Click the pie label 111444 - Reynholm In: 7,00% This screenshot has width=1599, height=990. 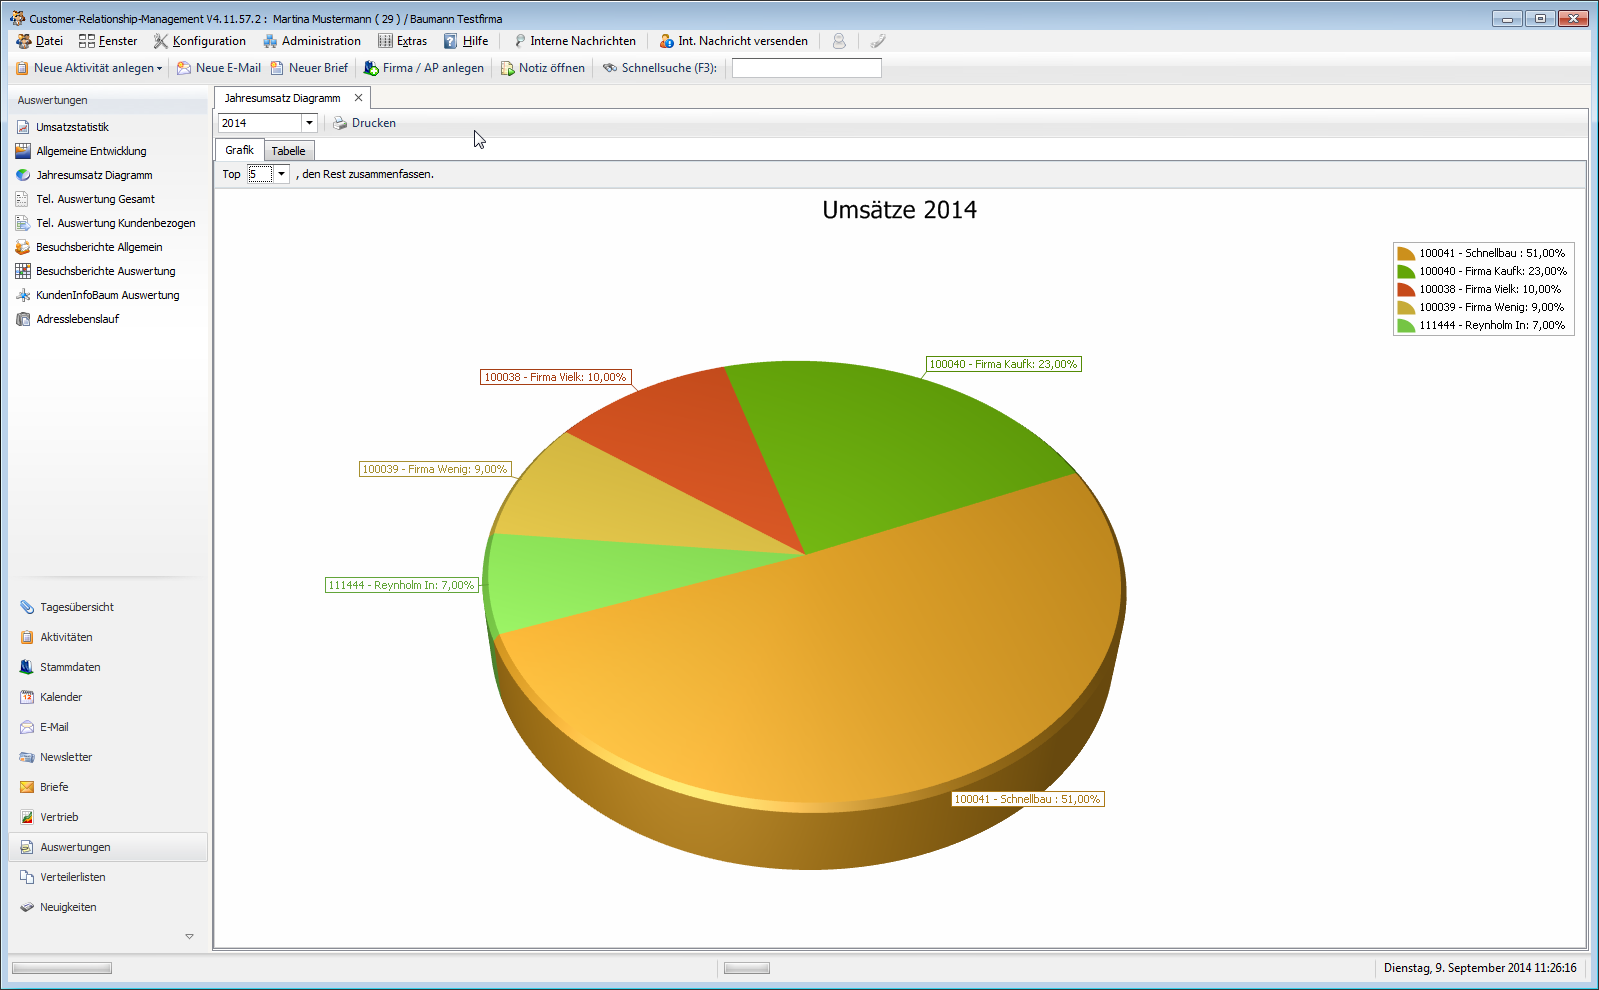[402, 585]
